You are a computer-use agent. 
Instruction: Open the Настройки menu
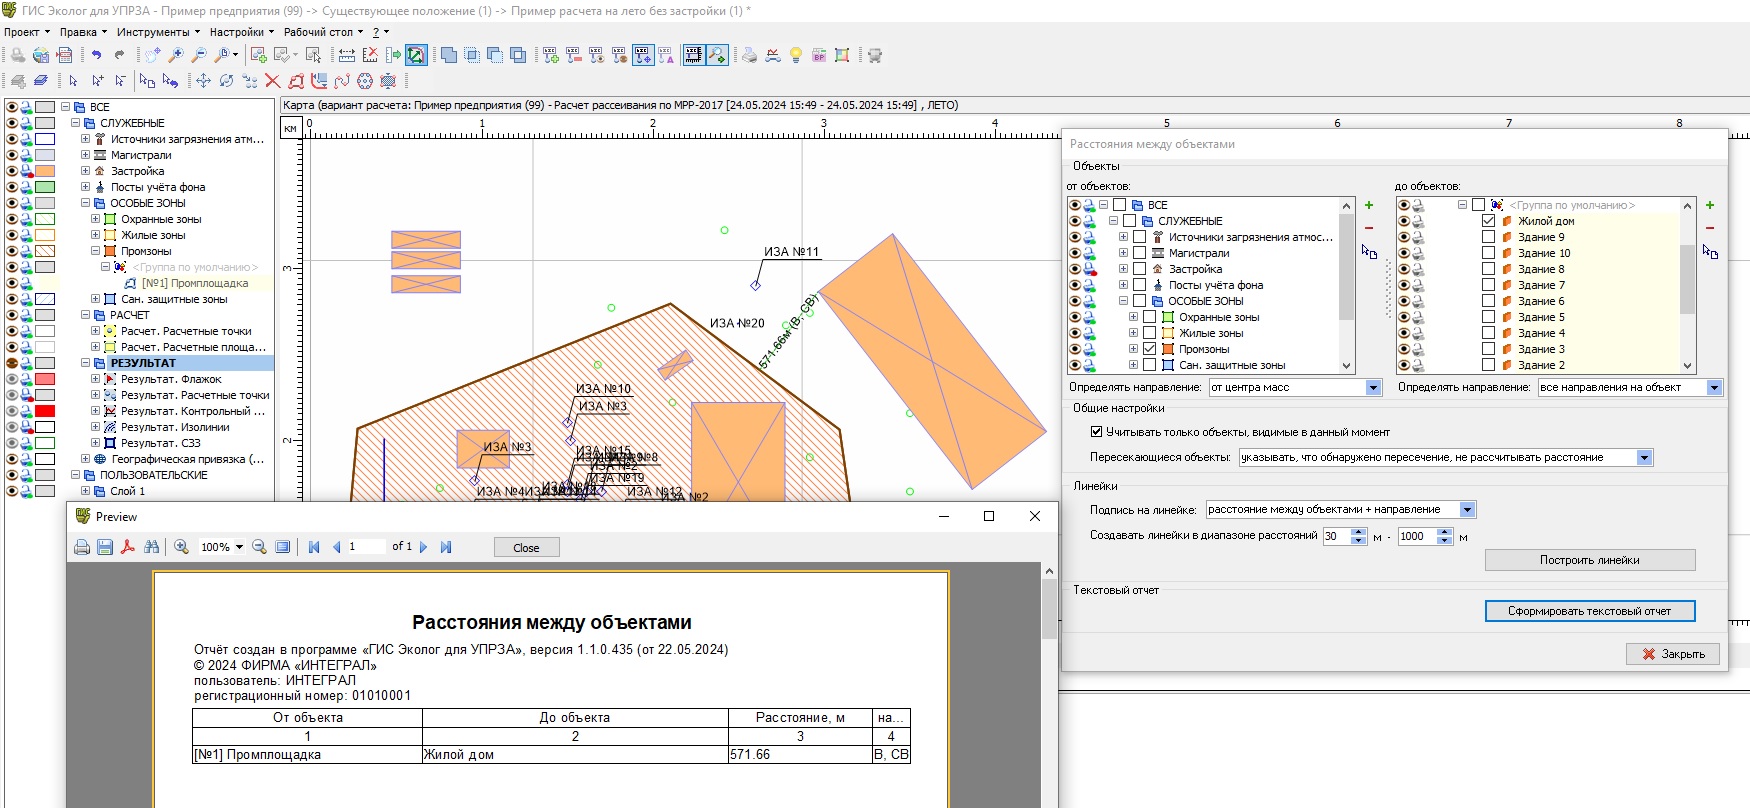236,32
